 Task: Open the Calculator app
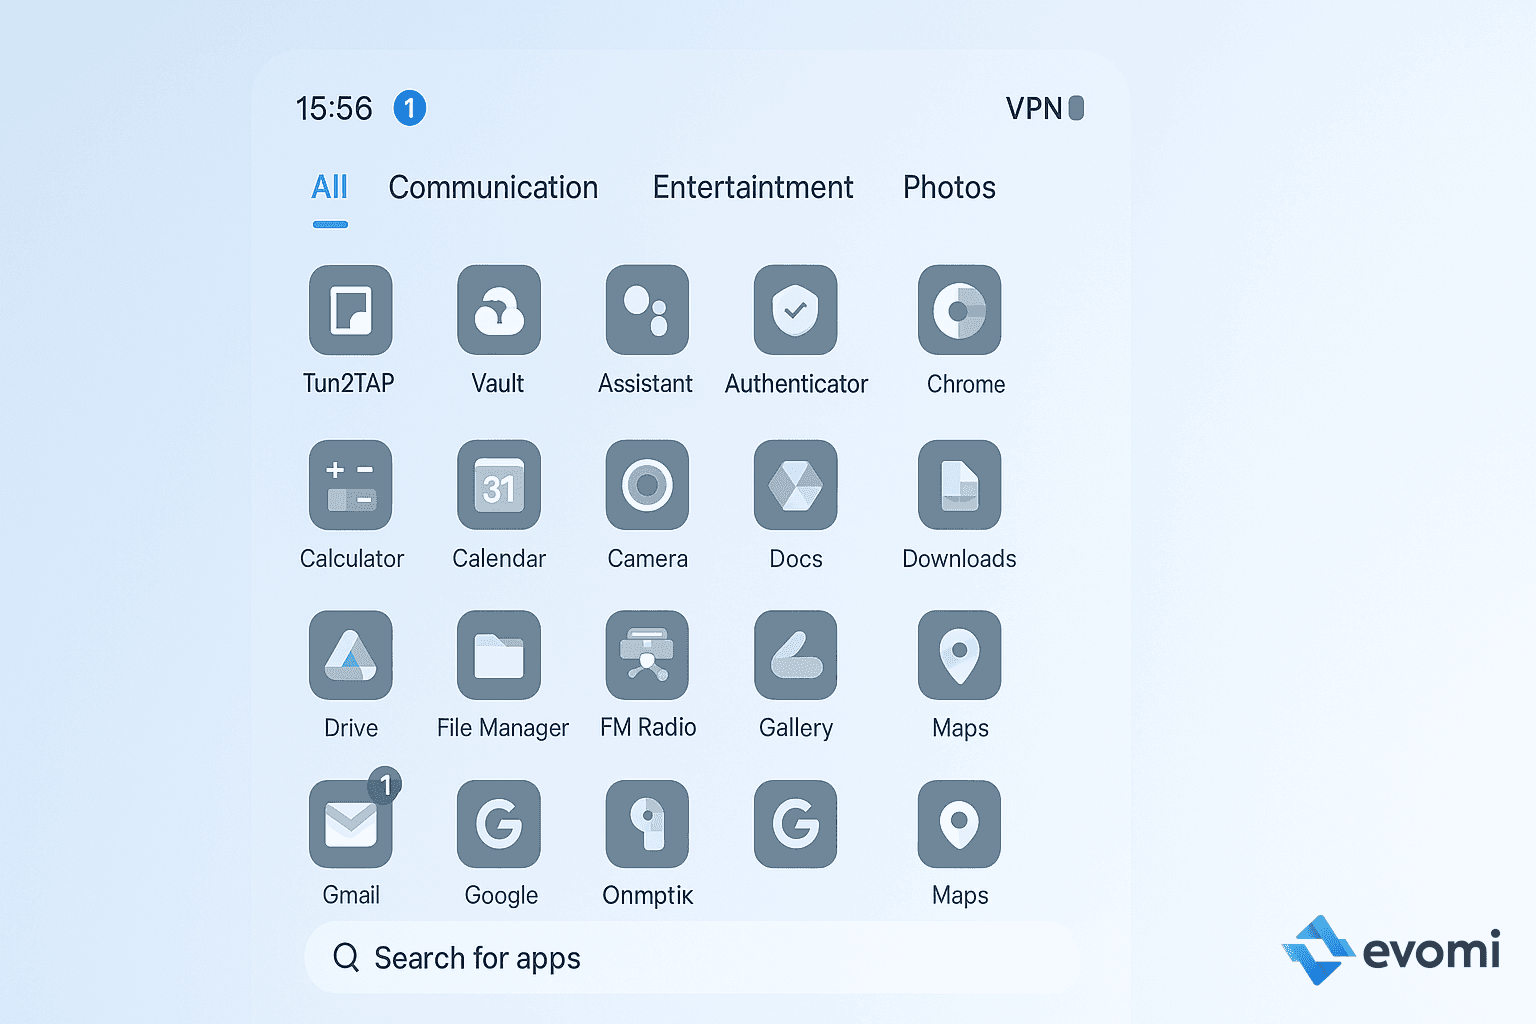pyautogui.click(x=350, y=485)
